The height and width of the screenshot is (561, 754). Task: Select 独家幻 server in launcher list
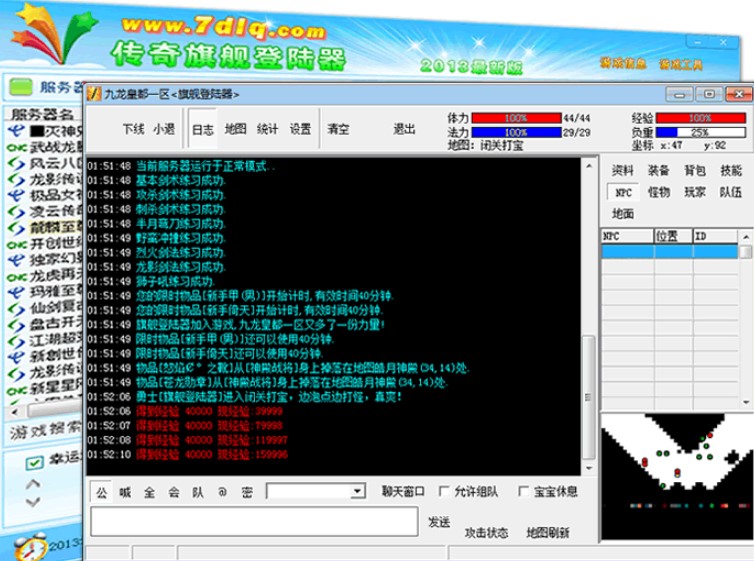(x=56, y=260)
